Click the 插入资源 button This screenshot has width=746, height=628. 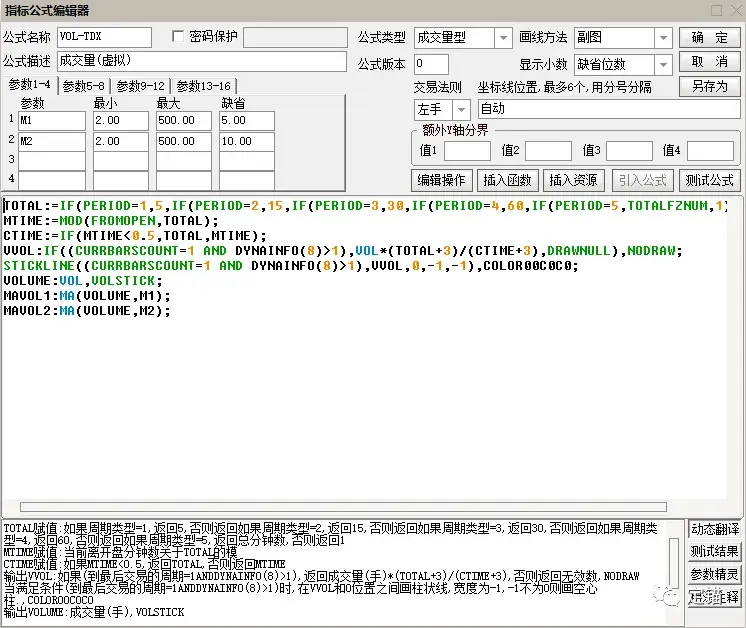pyautogui.click(x=573, y=180)
